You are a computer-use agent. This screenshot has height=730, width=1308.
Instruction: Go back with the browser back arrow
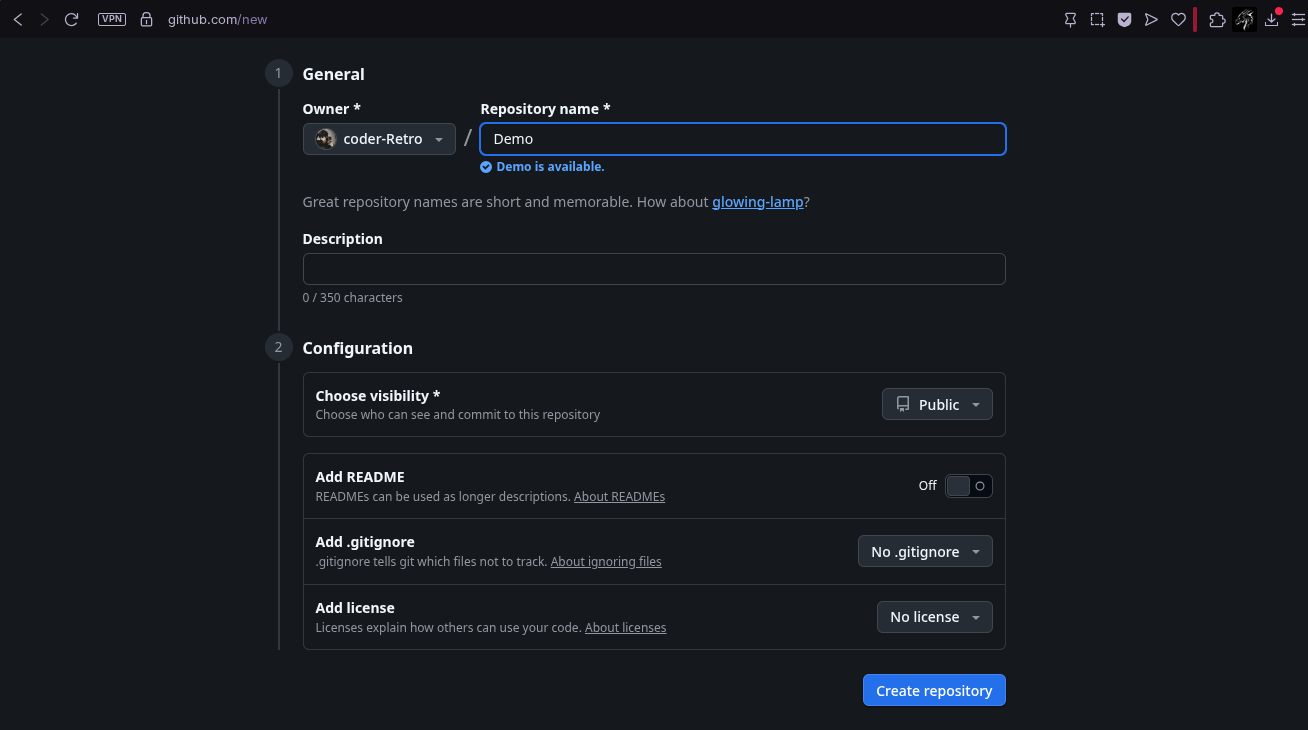[18, 19]
